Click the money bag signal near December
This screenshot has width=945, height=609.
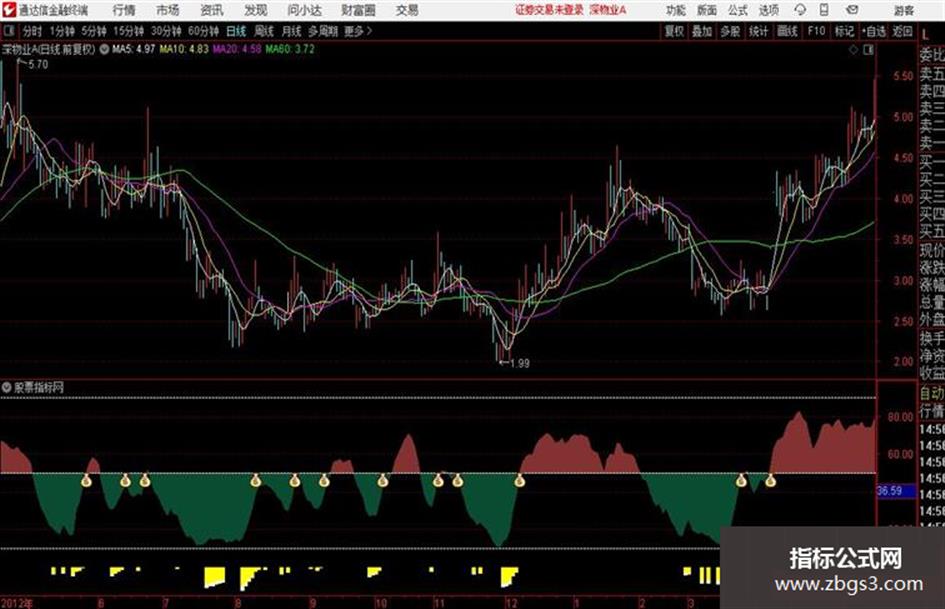pyautogui.click(x=520, y=481)
